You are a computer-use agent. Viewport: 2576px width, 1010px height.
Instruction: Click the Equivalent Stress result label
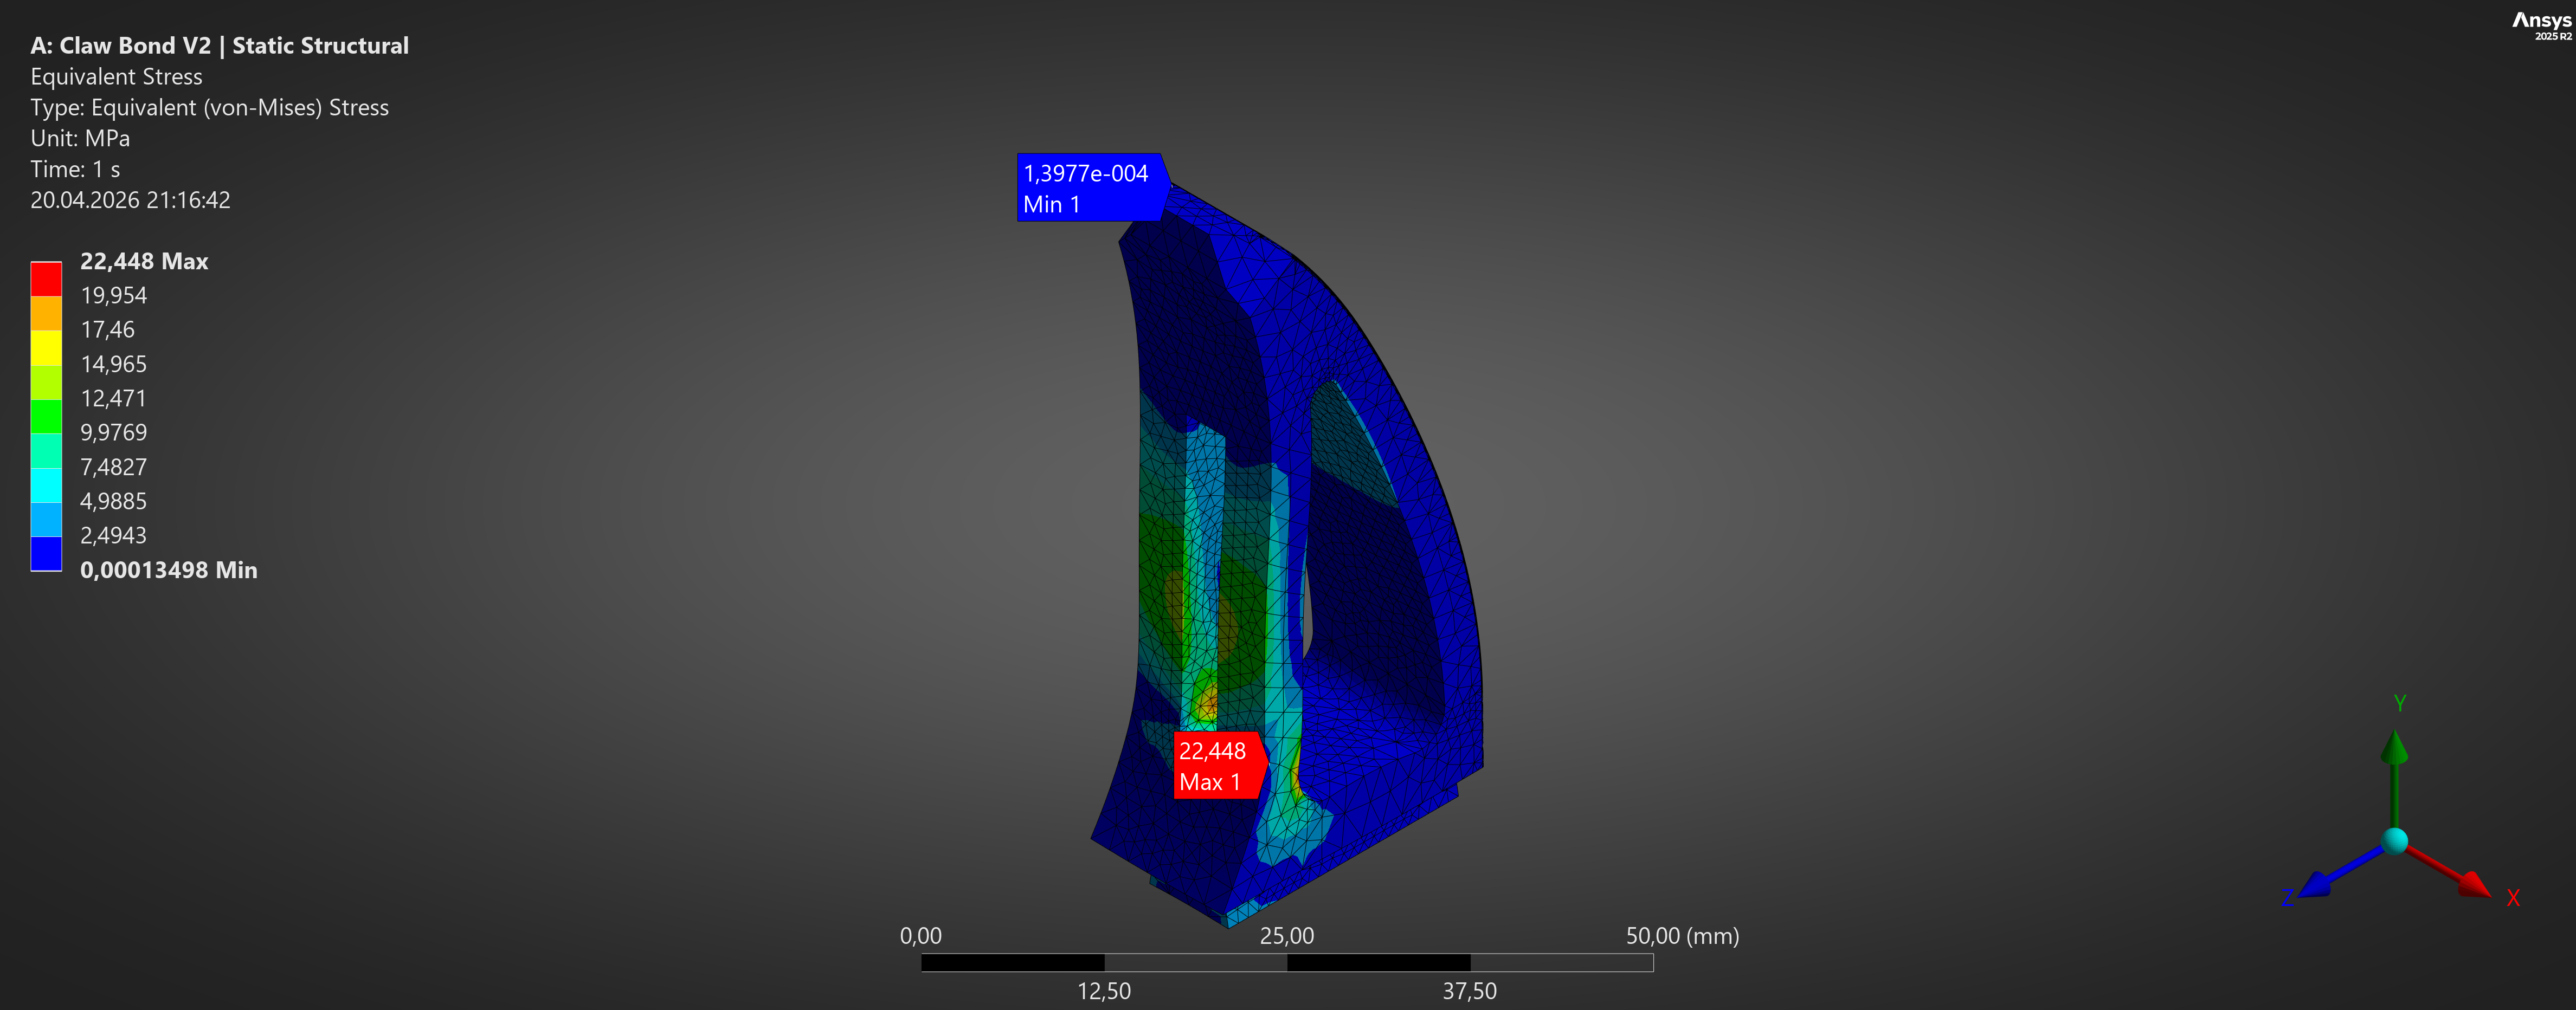coord(116,76)
